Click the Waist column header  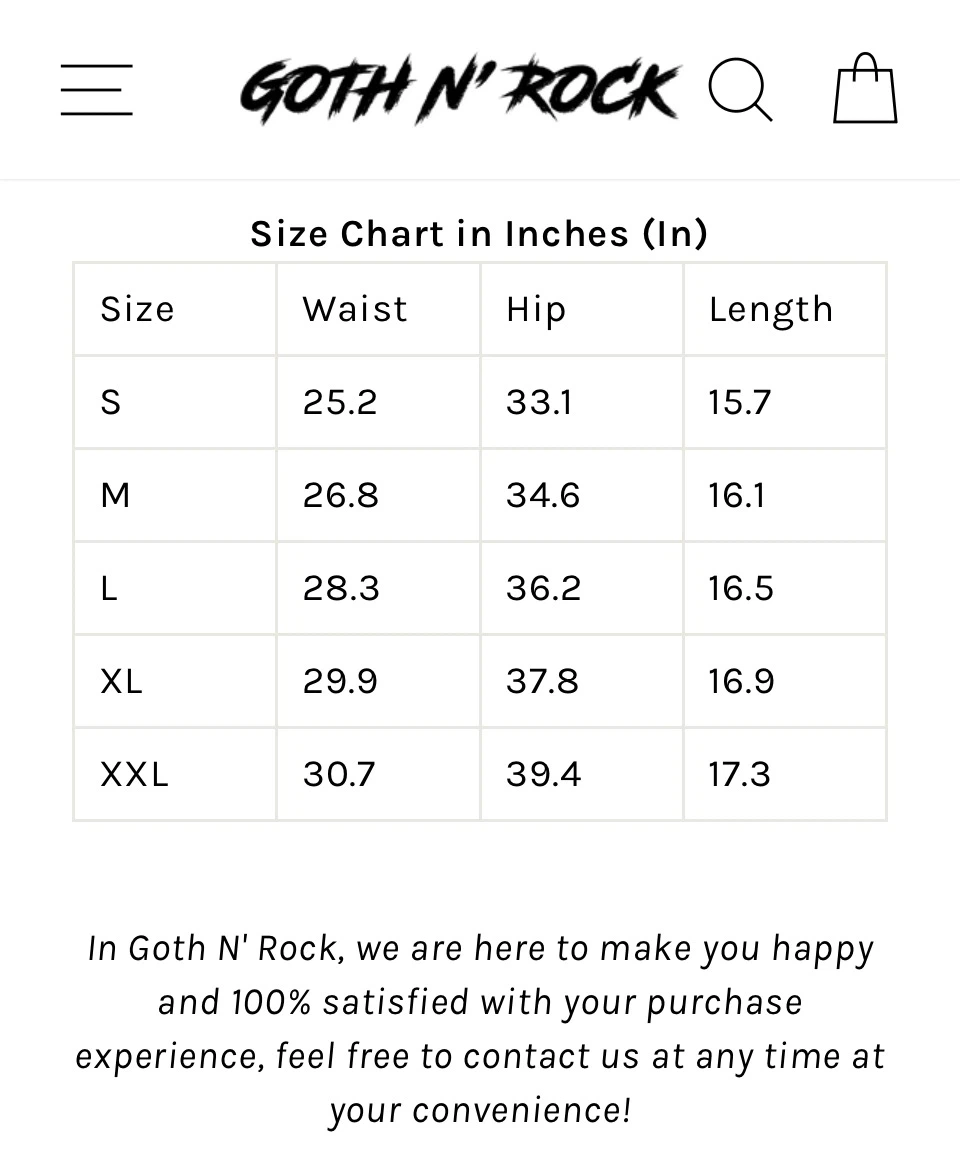pos(355,309)
